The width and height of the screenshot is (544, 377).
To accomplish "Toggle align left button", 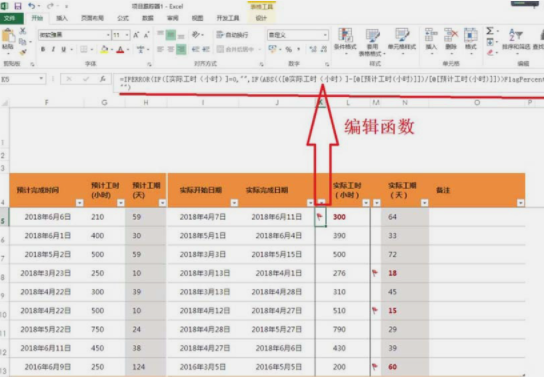I will (x=160, y=50).
